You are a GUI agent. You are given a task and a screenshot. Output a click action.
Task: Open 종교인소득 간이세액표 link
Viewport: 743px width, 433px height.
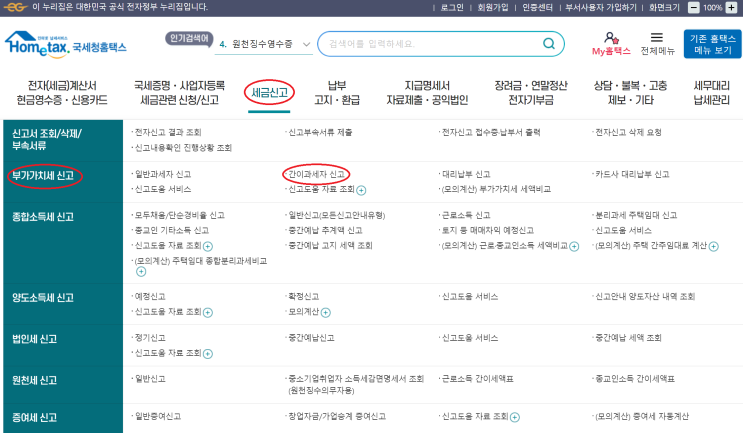(x=635, y=379)
